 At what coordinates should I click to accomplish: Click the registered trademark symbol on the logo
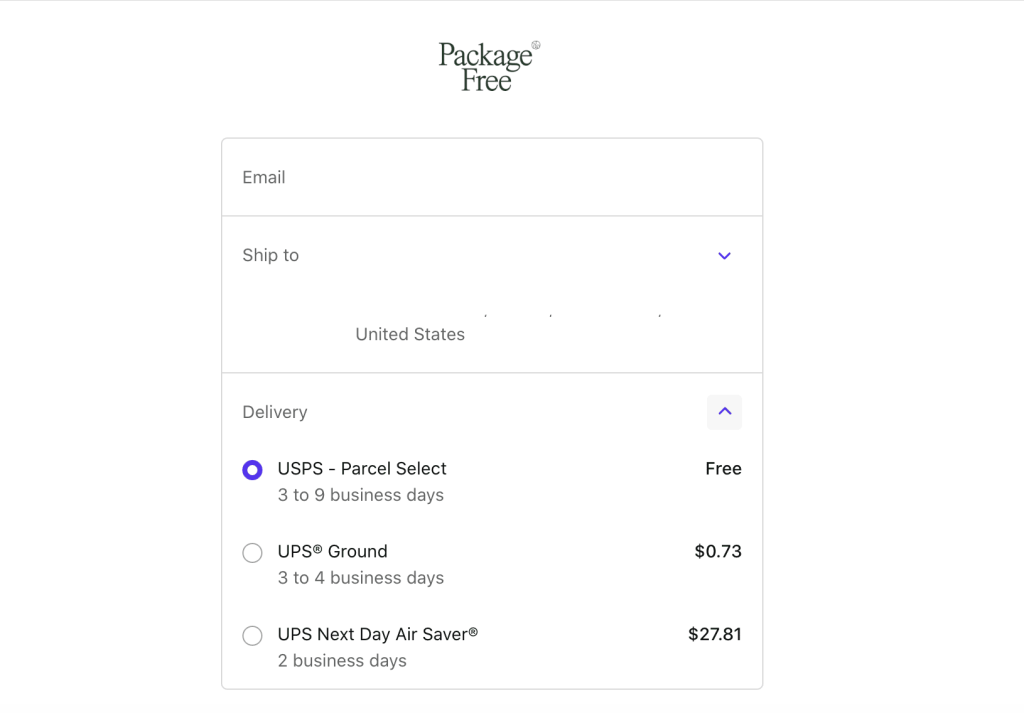point(536,45)
